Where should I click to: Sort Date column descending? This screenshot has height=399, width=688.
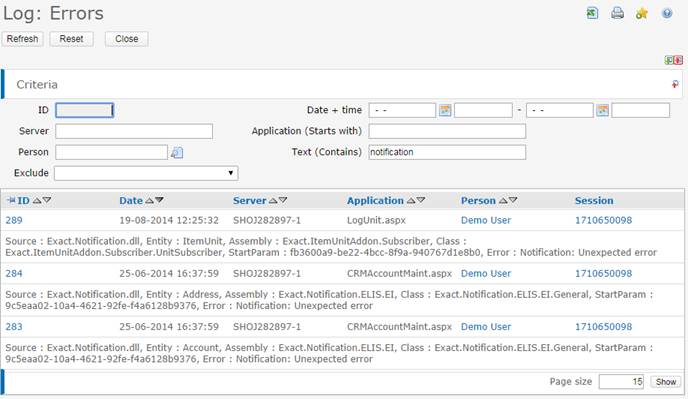pos(160,200)
